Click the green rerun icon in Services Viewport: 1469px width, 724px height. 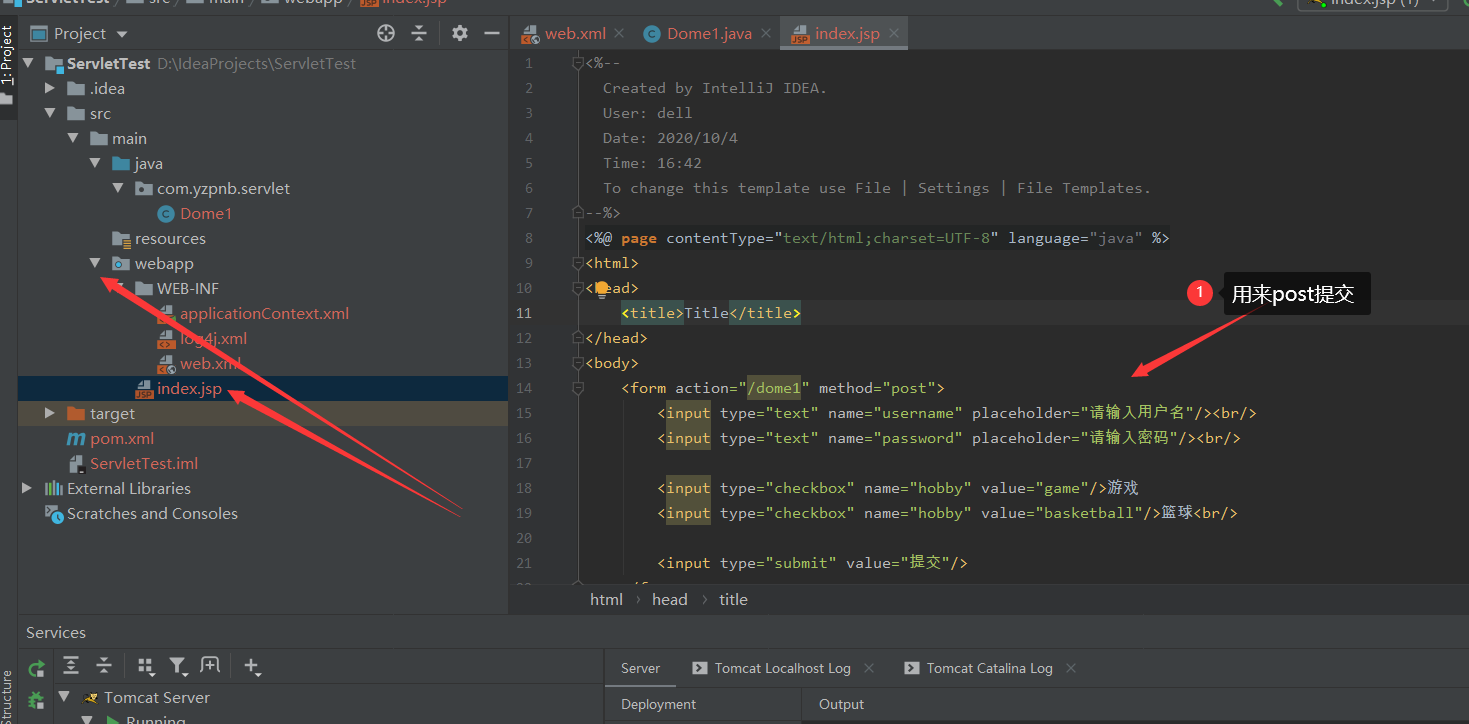coord(37,667)
